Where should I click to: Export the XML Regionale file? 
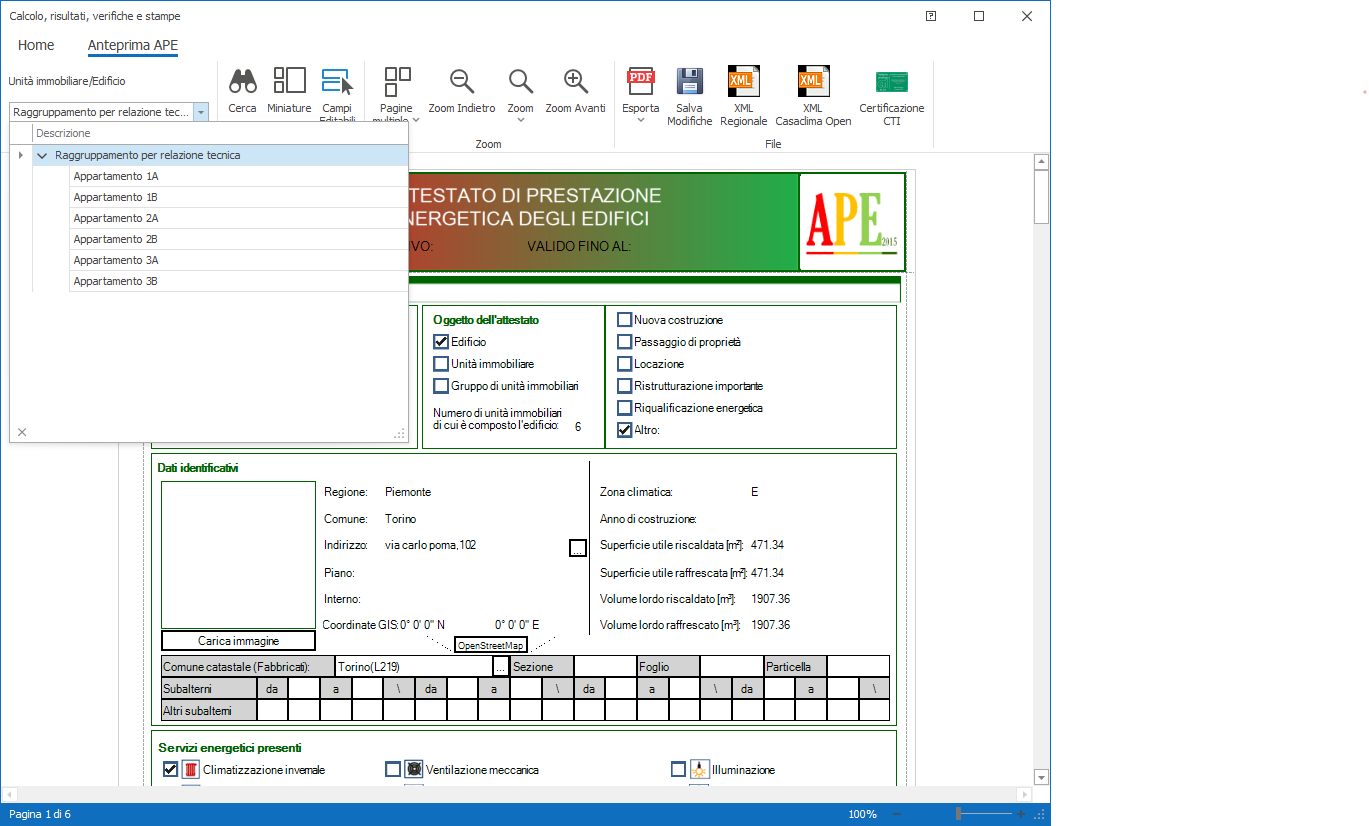click(743, 82)
